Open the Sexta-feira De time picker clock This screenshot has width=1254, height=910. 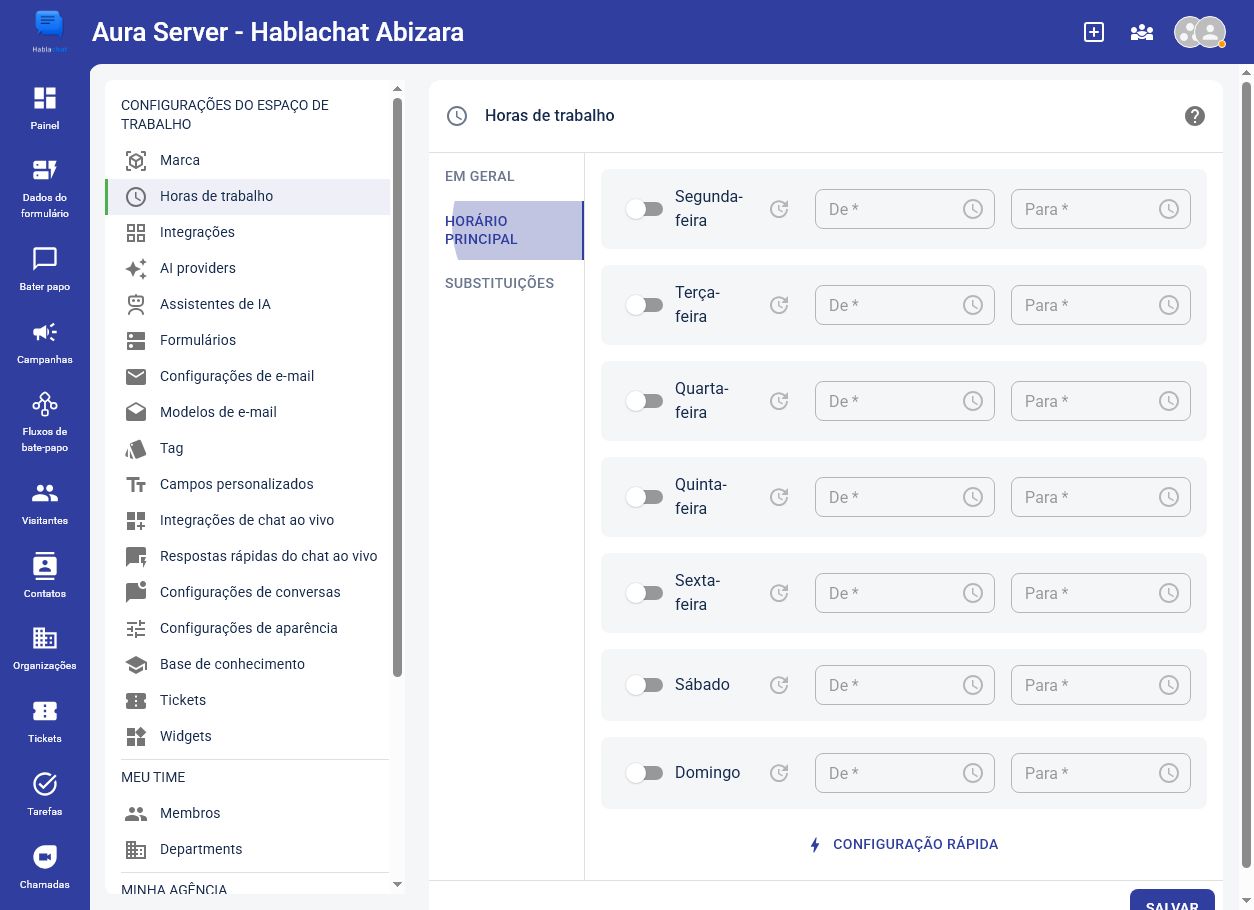click(x=973, y=593)
